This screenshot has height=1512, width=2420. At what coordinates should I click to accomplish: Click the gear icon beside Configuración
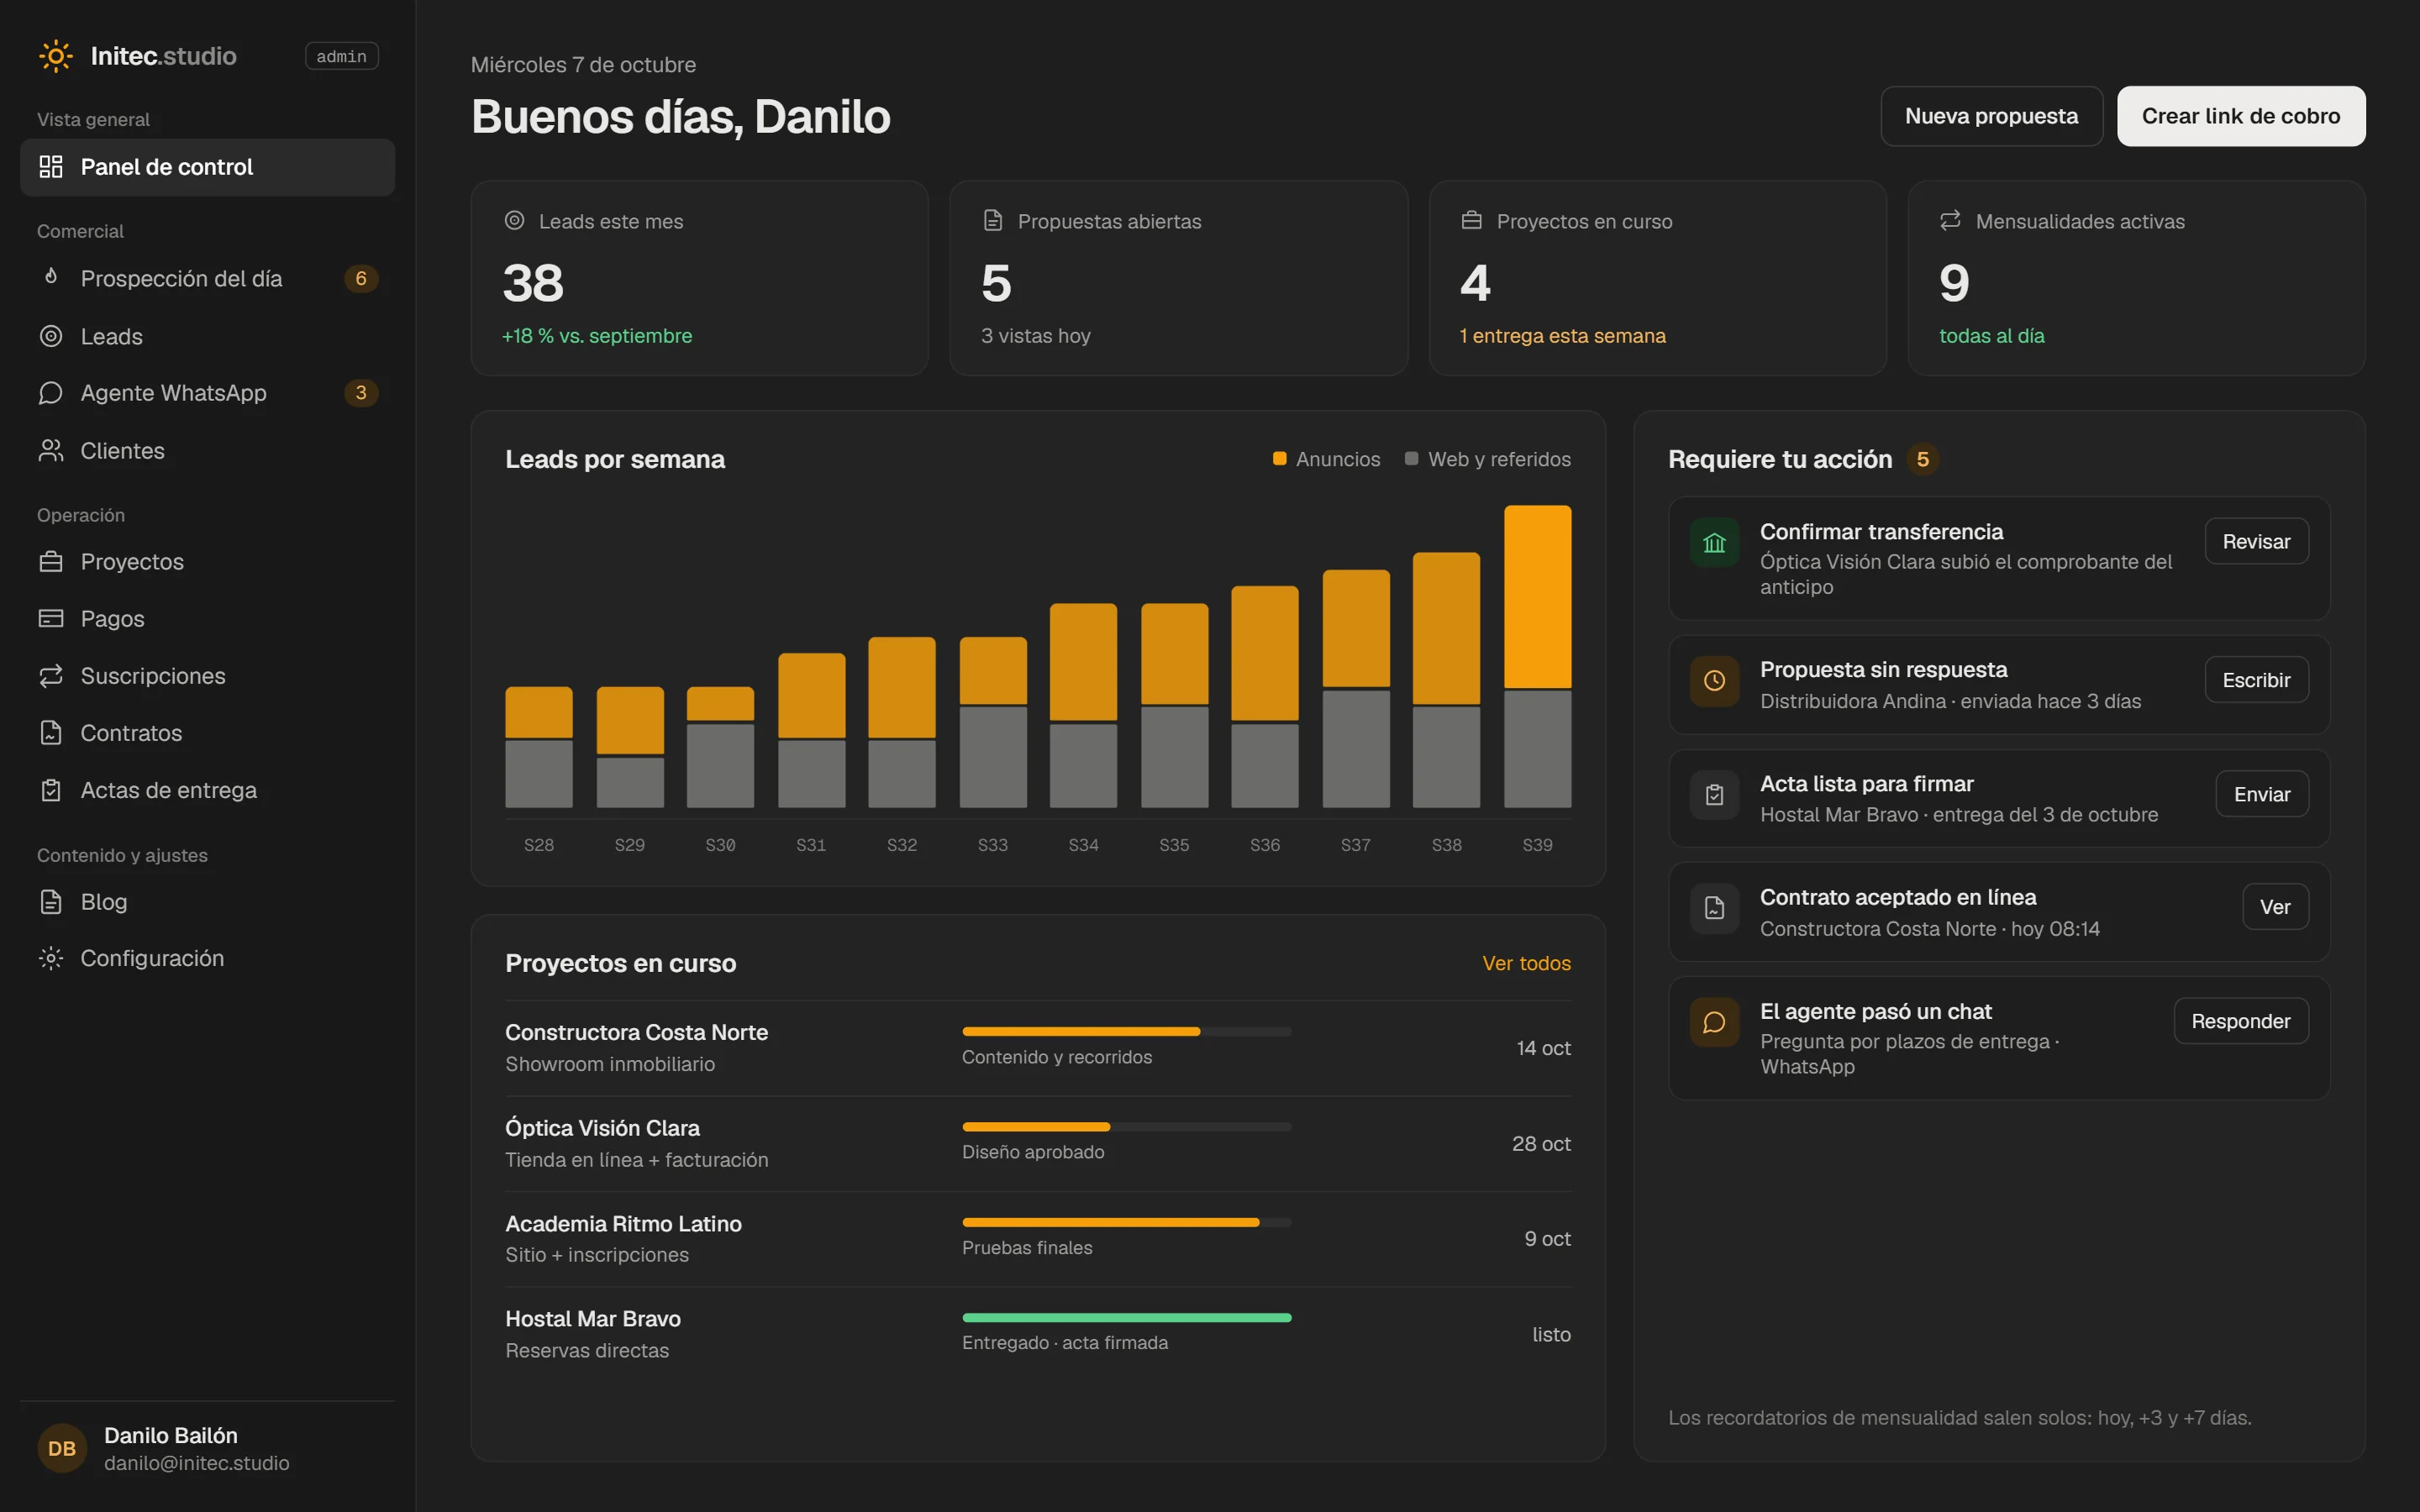51,958
